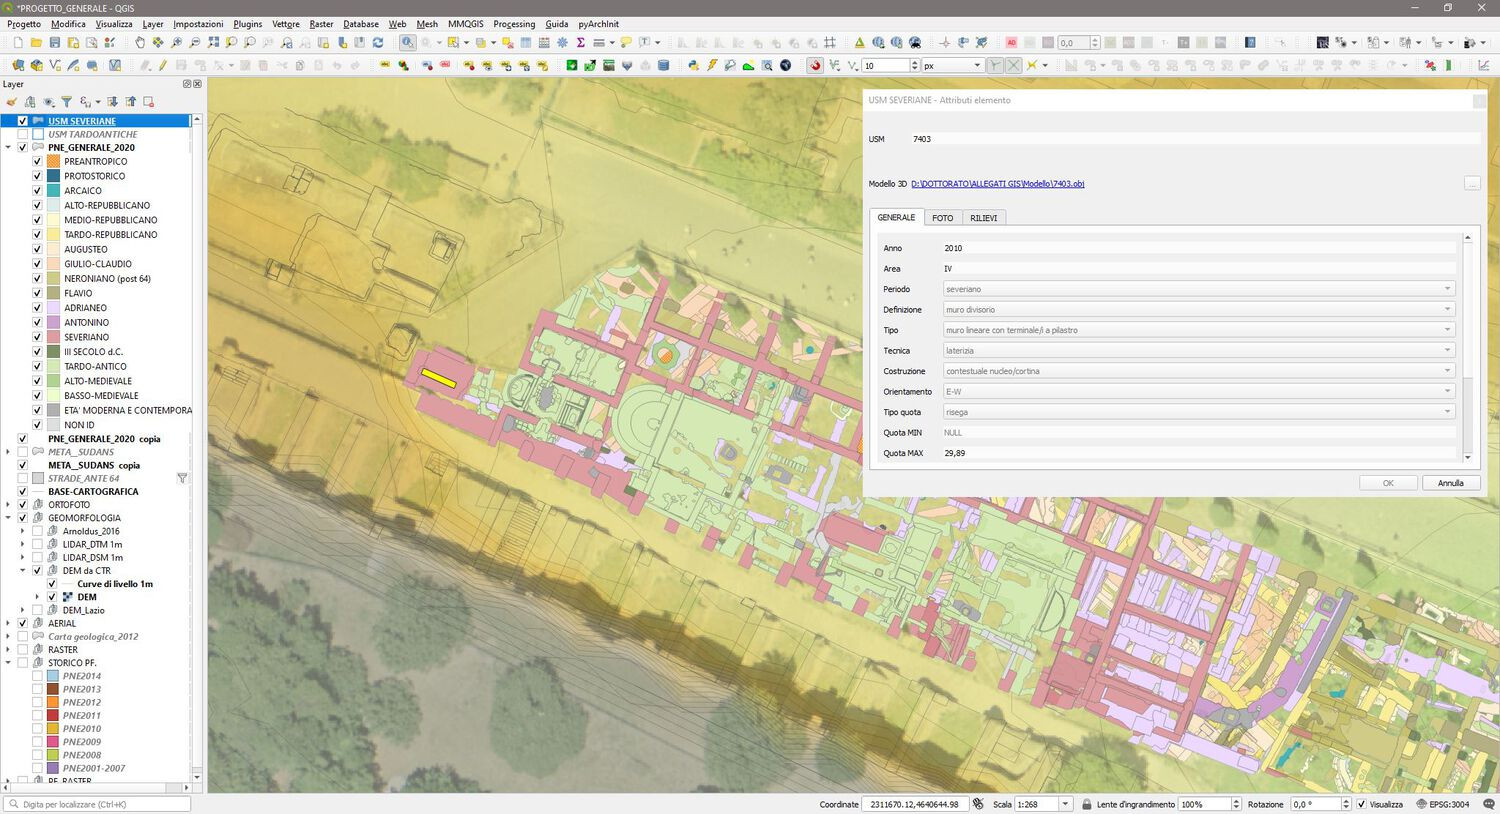This screenshot has height=814, width=1500.
Task: Open the Processing menu
Action: [513, 24]
